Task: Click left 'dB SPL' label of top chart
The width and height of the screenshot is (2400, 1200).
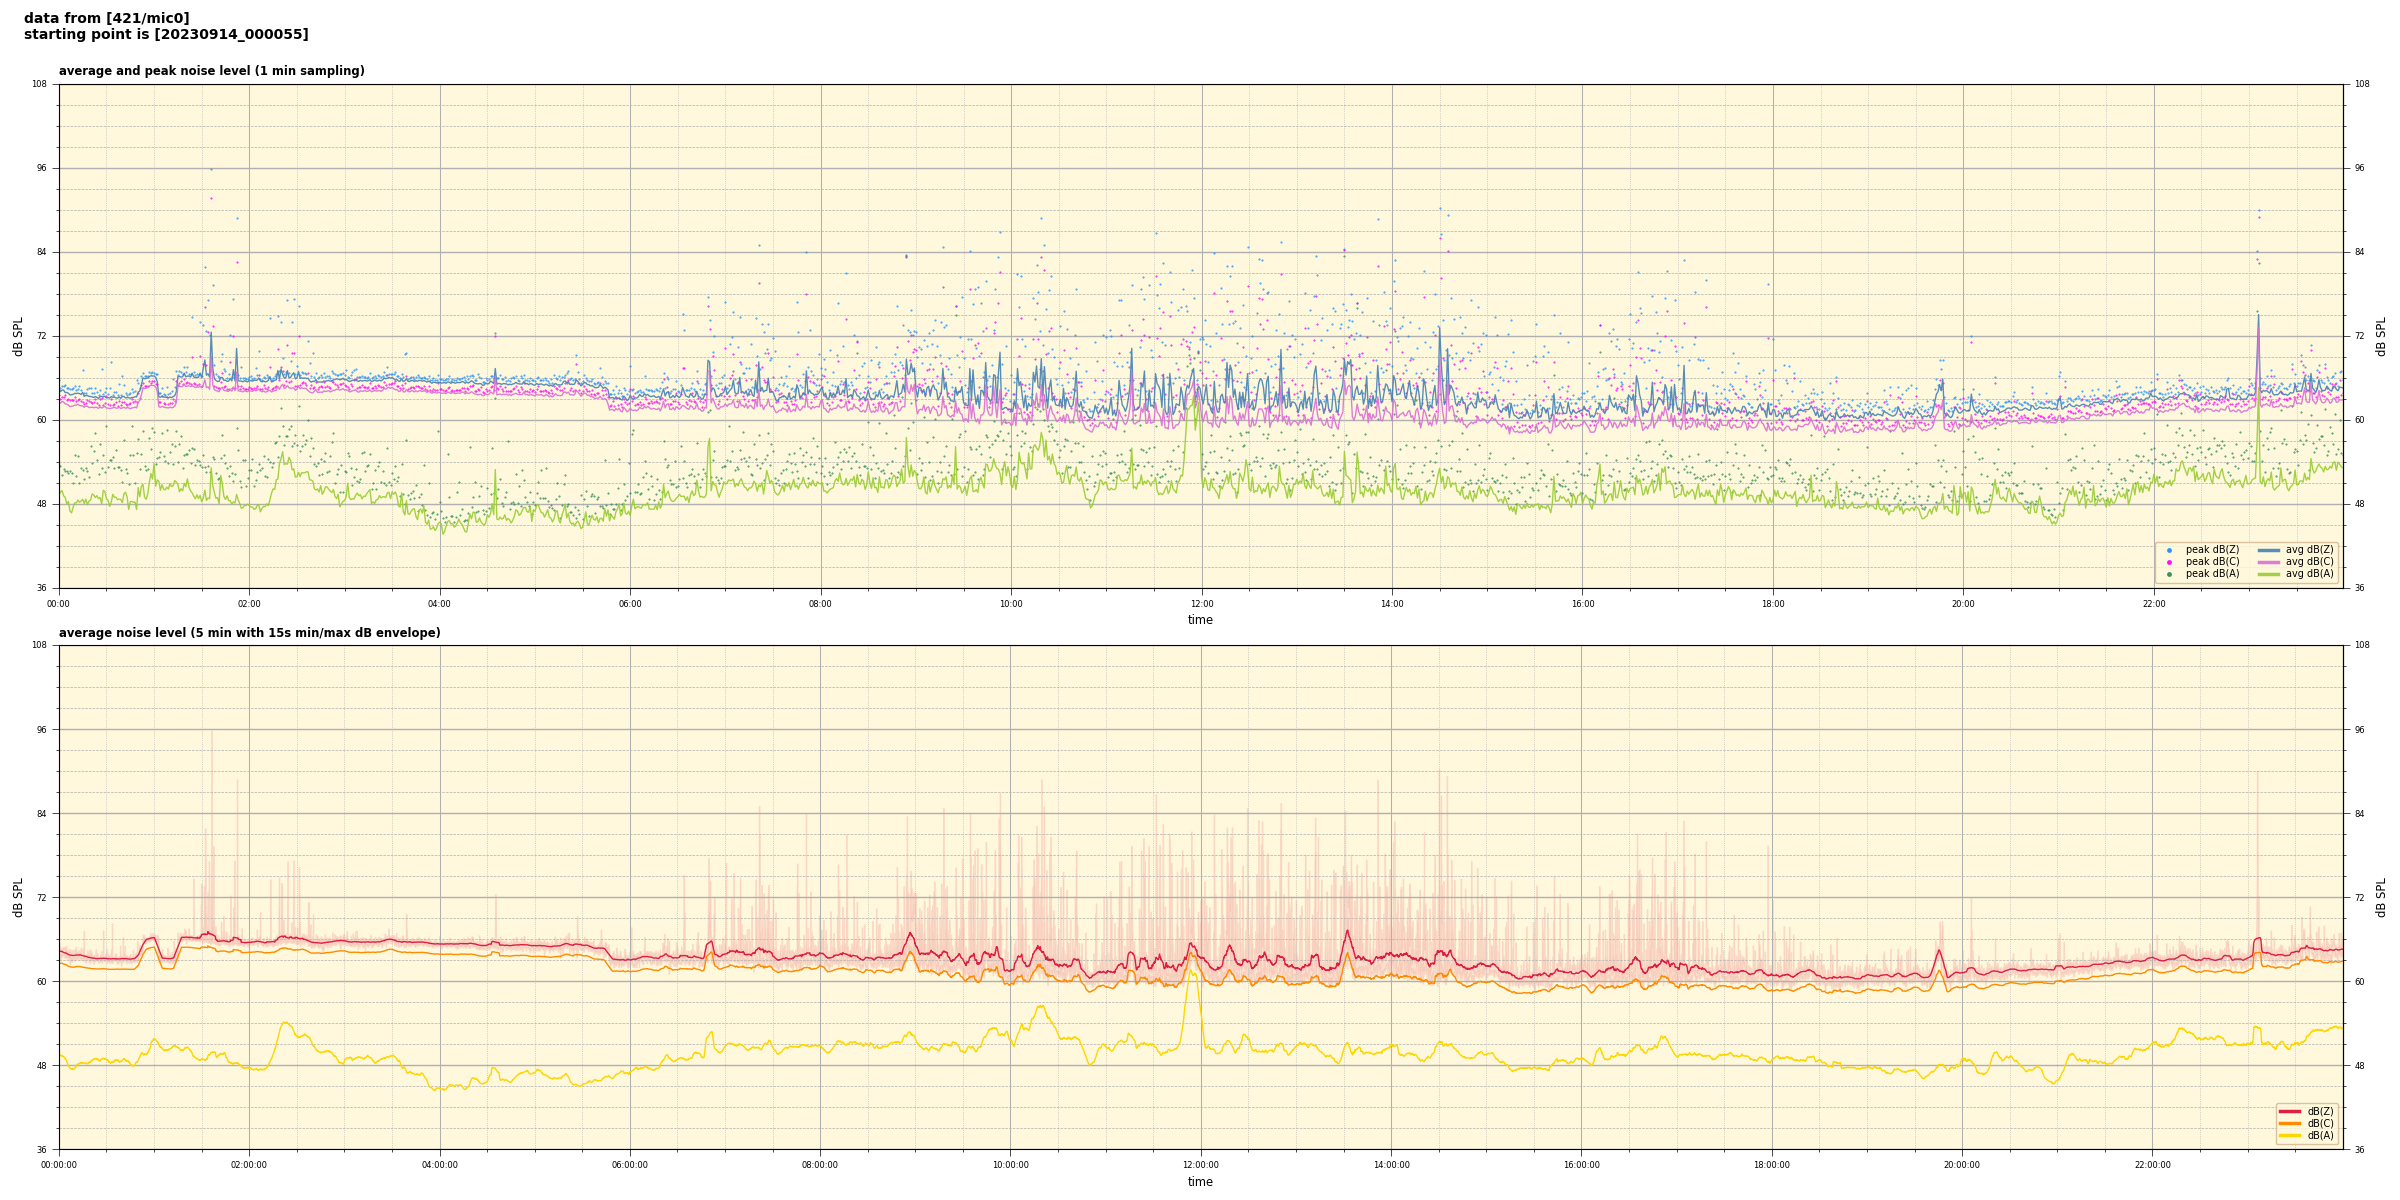Action: 18,336
